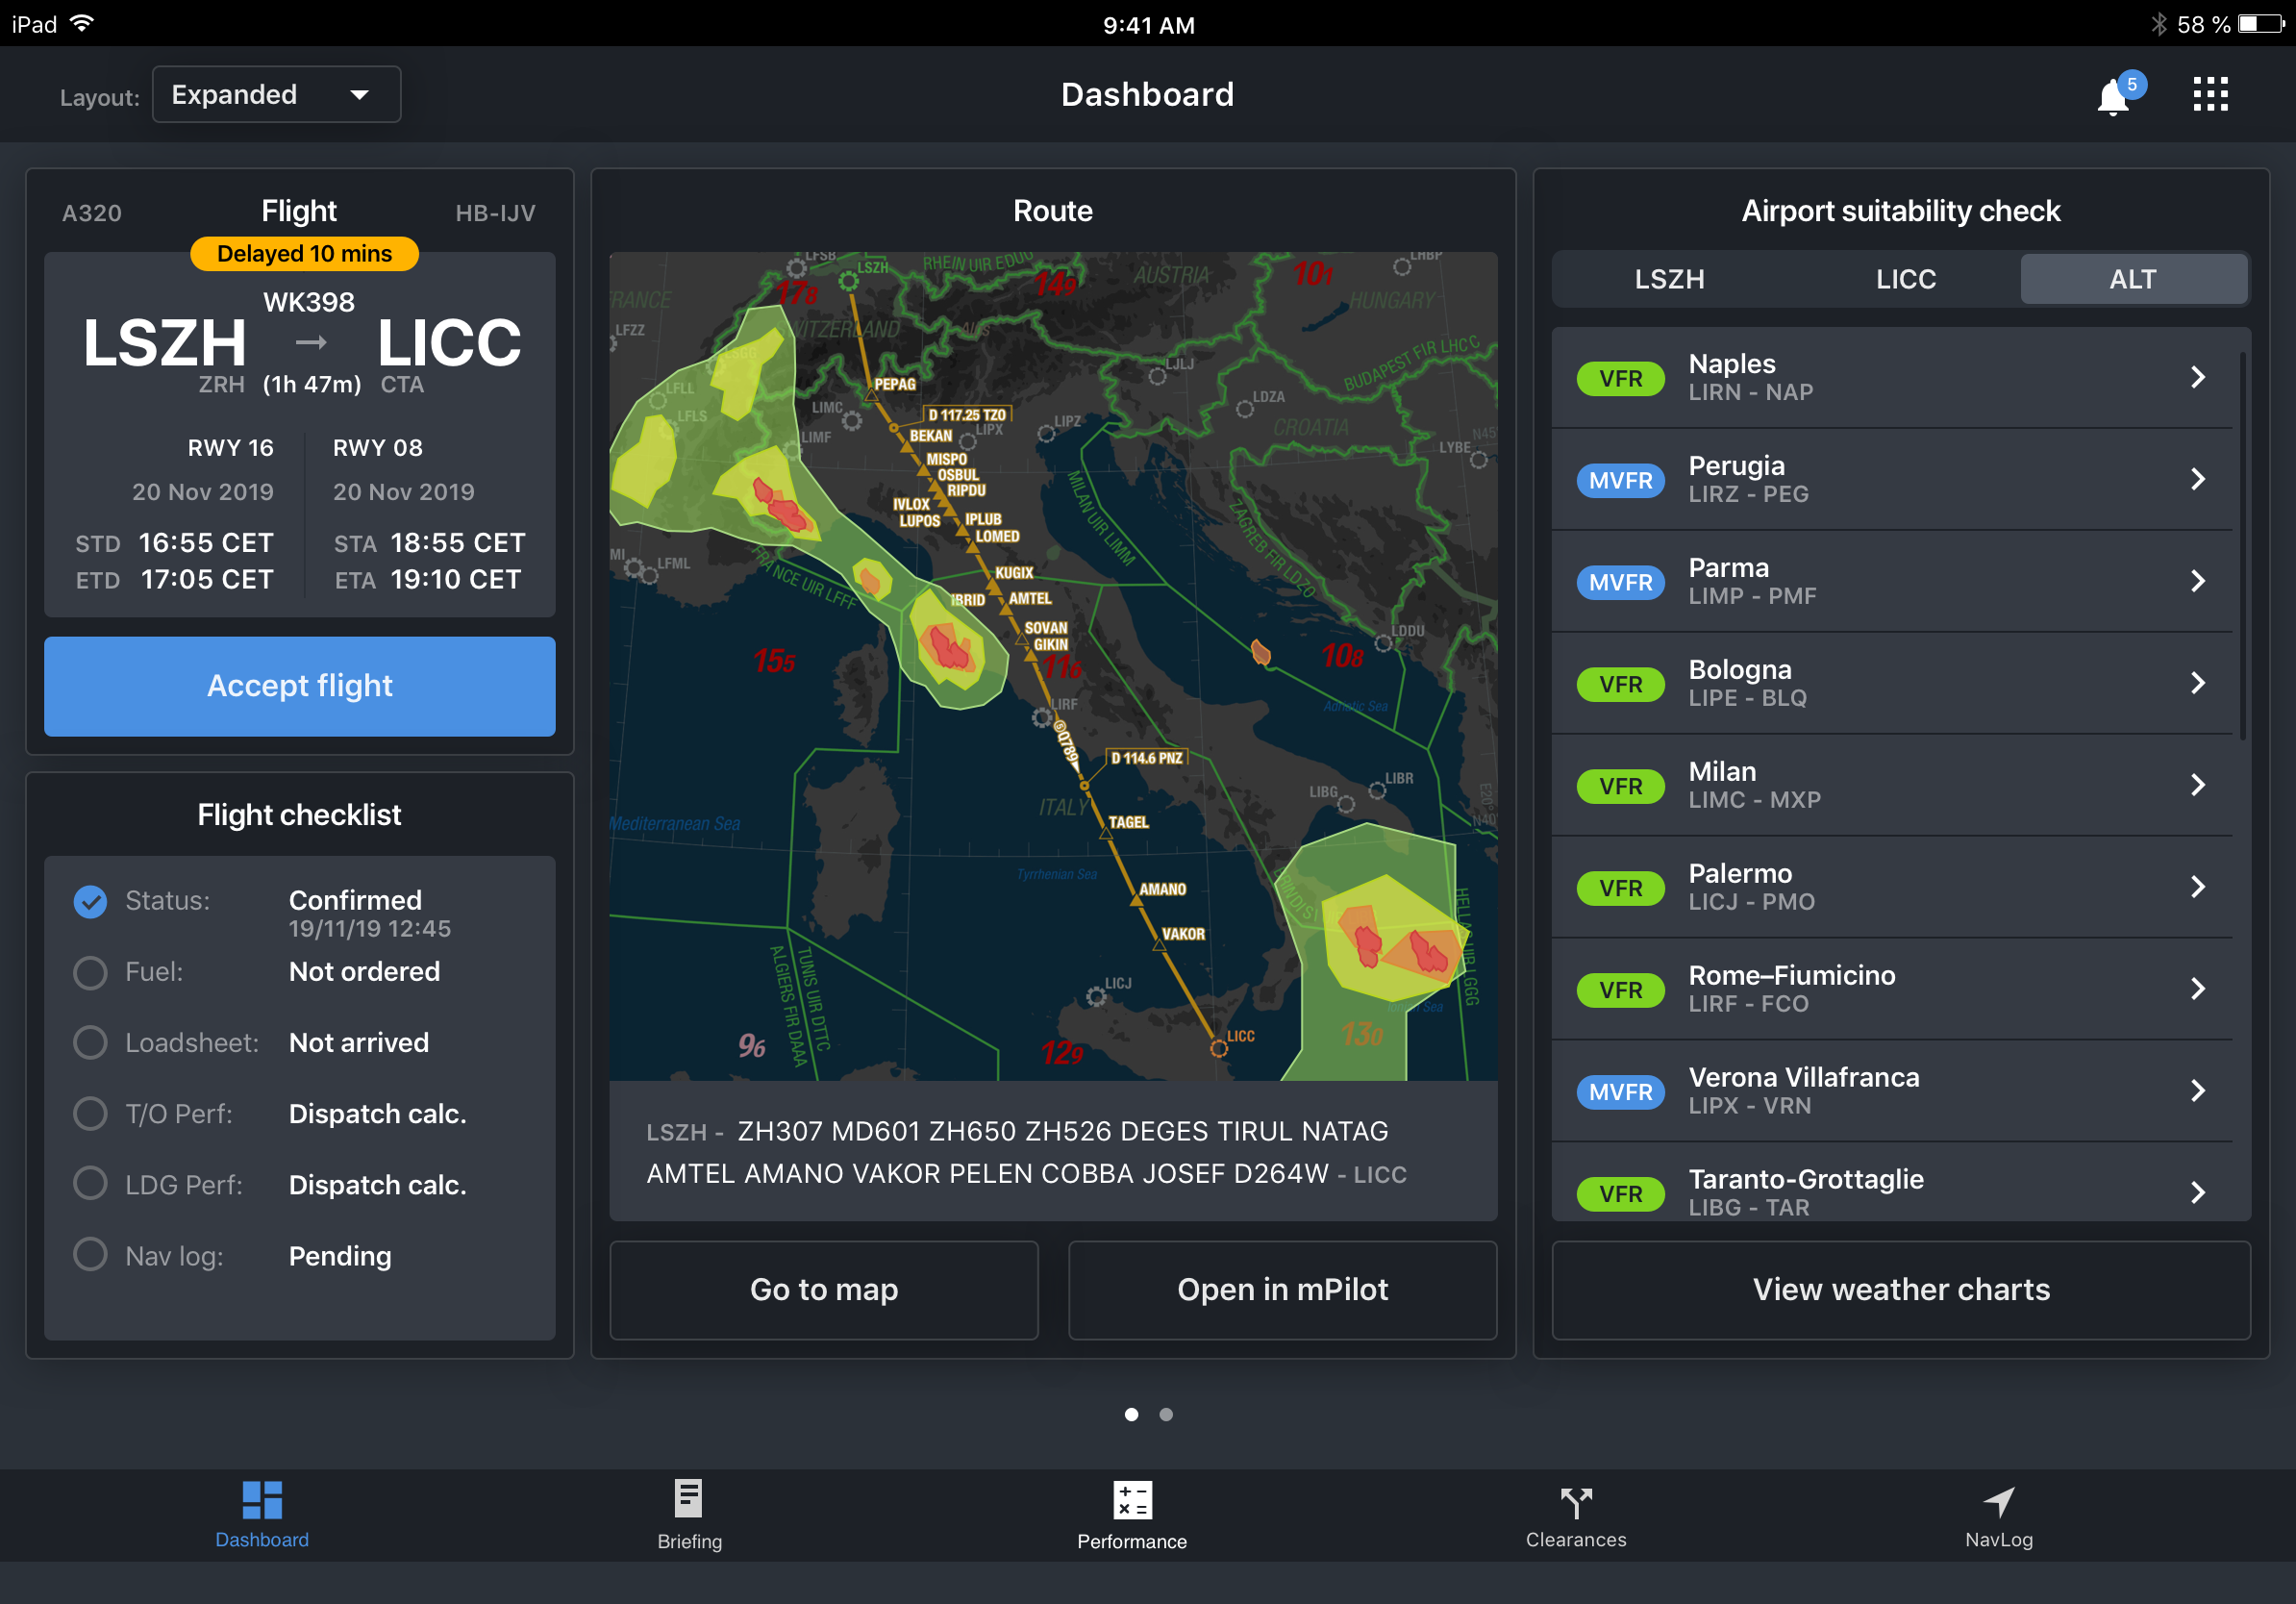Expand the Palermo LICJ airport chevron
2296x1604 pixels.
(x=2197, y=887)
